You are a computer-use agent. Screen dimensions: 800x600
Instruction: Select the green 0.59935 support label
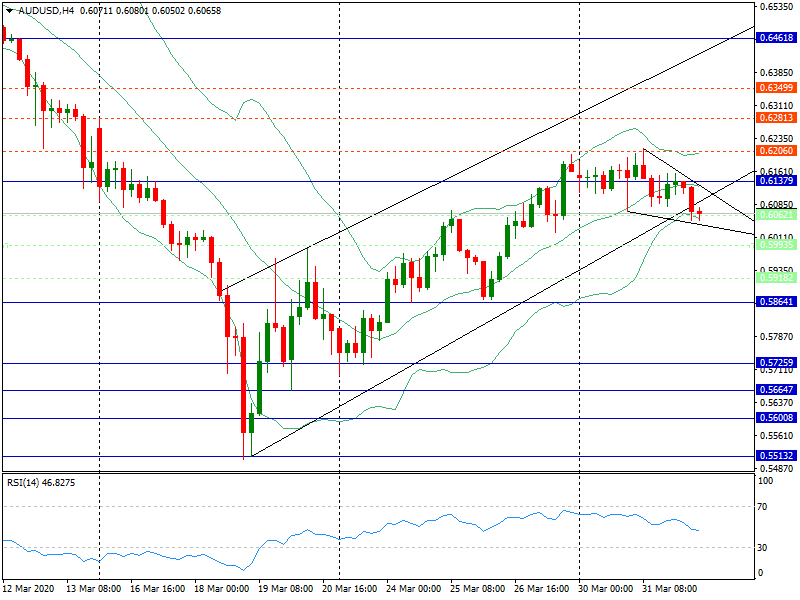point(776,245)
